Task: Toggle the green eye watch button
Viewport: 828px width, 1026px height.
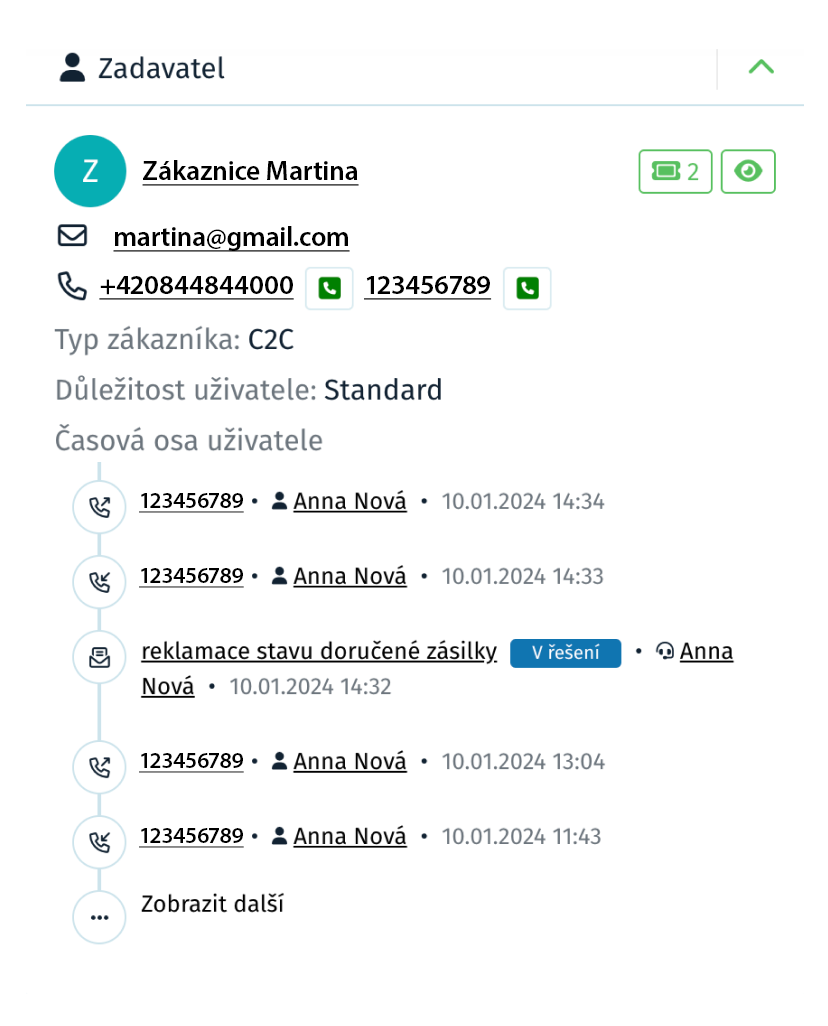Action: tap(748, 171)
